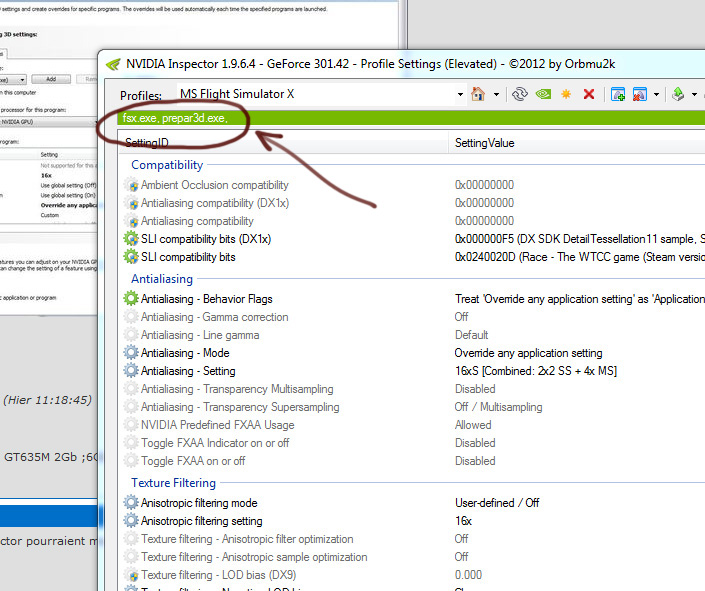Viewport: 705px width, 591px height.
Task: Select Toggle FXAA Indicator on or off row label
Action: click(215, 443)
